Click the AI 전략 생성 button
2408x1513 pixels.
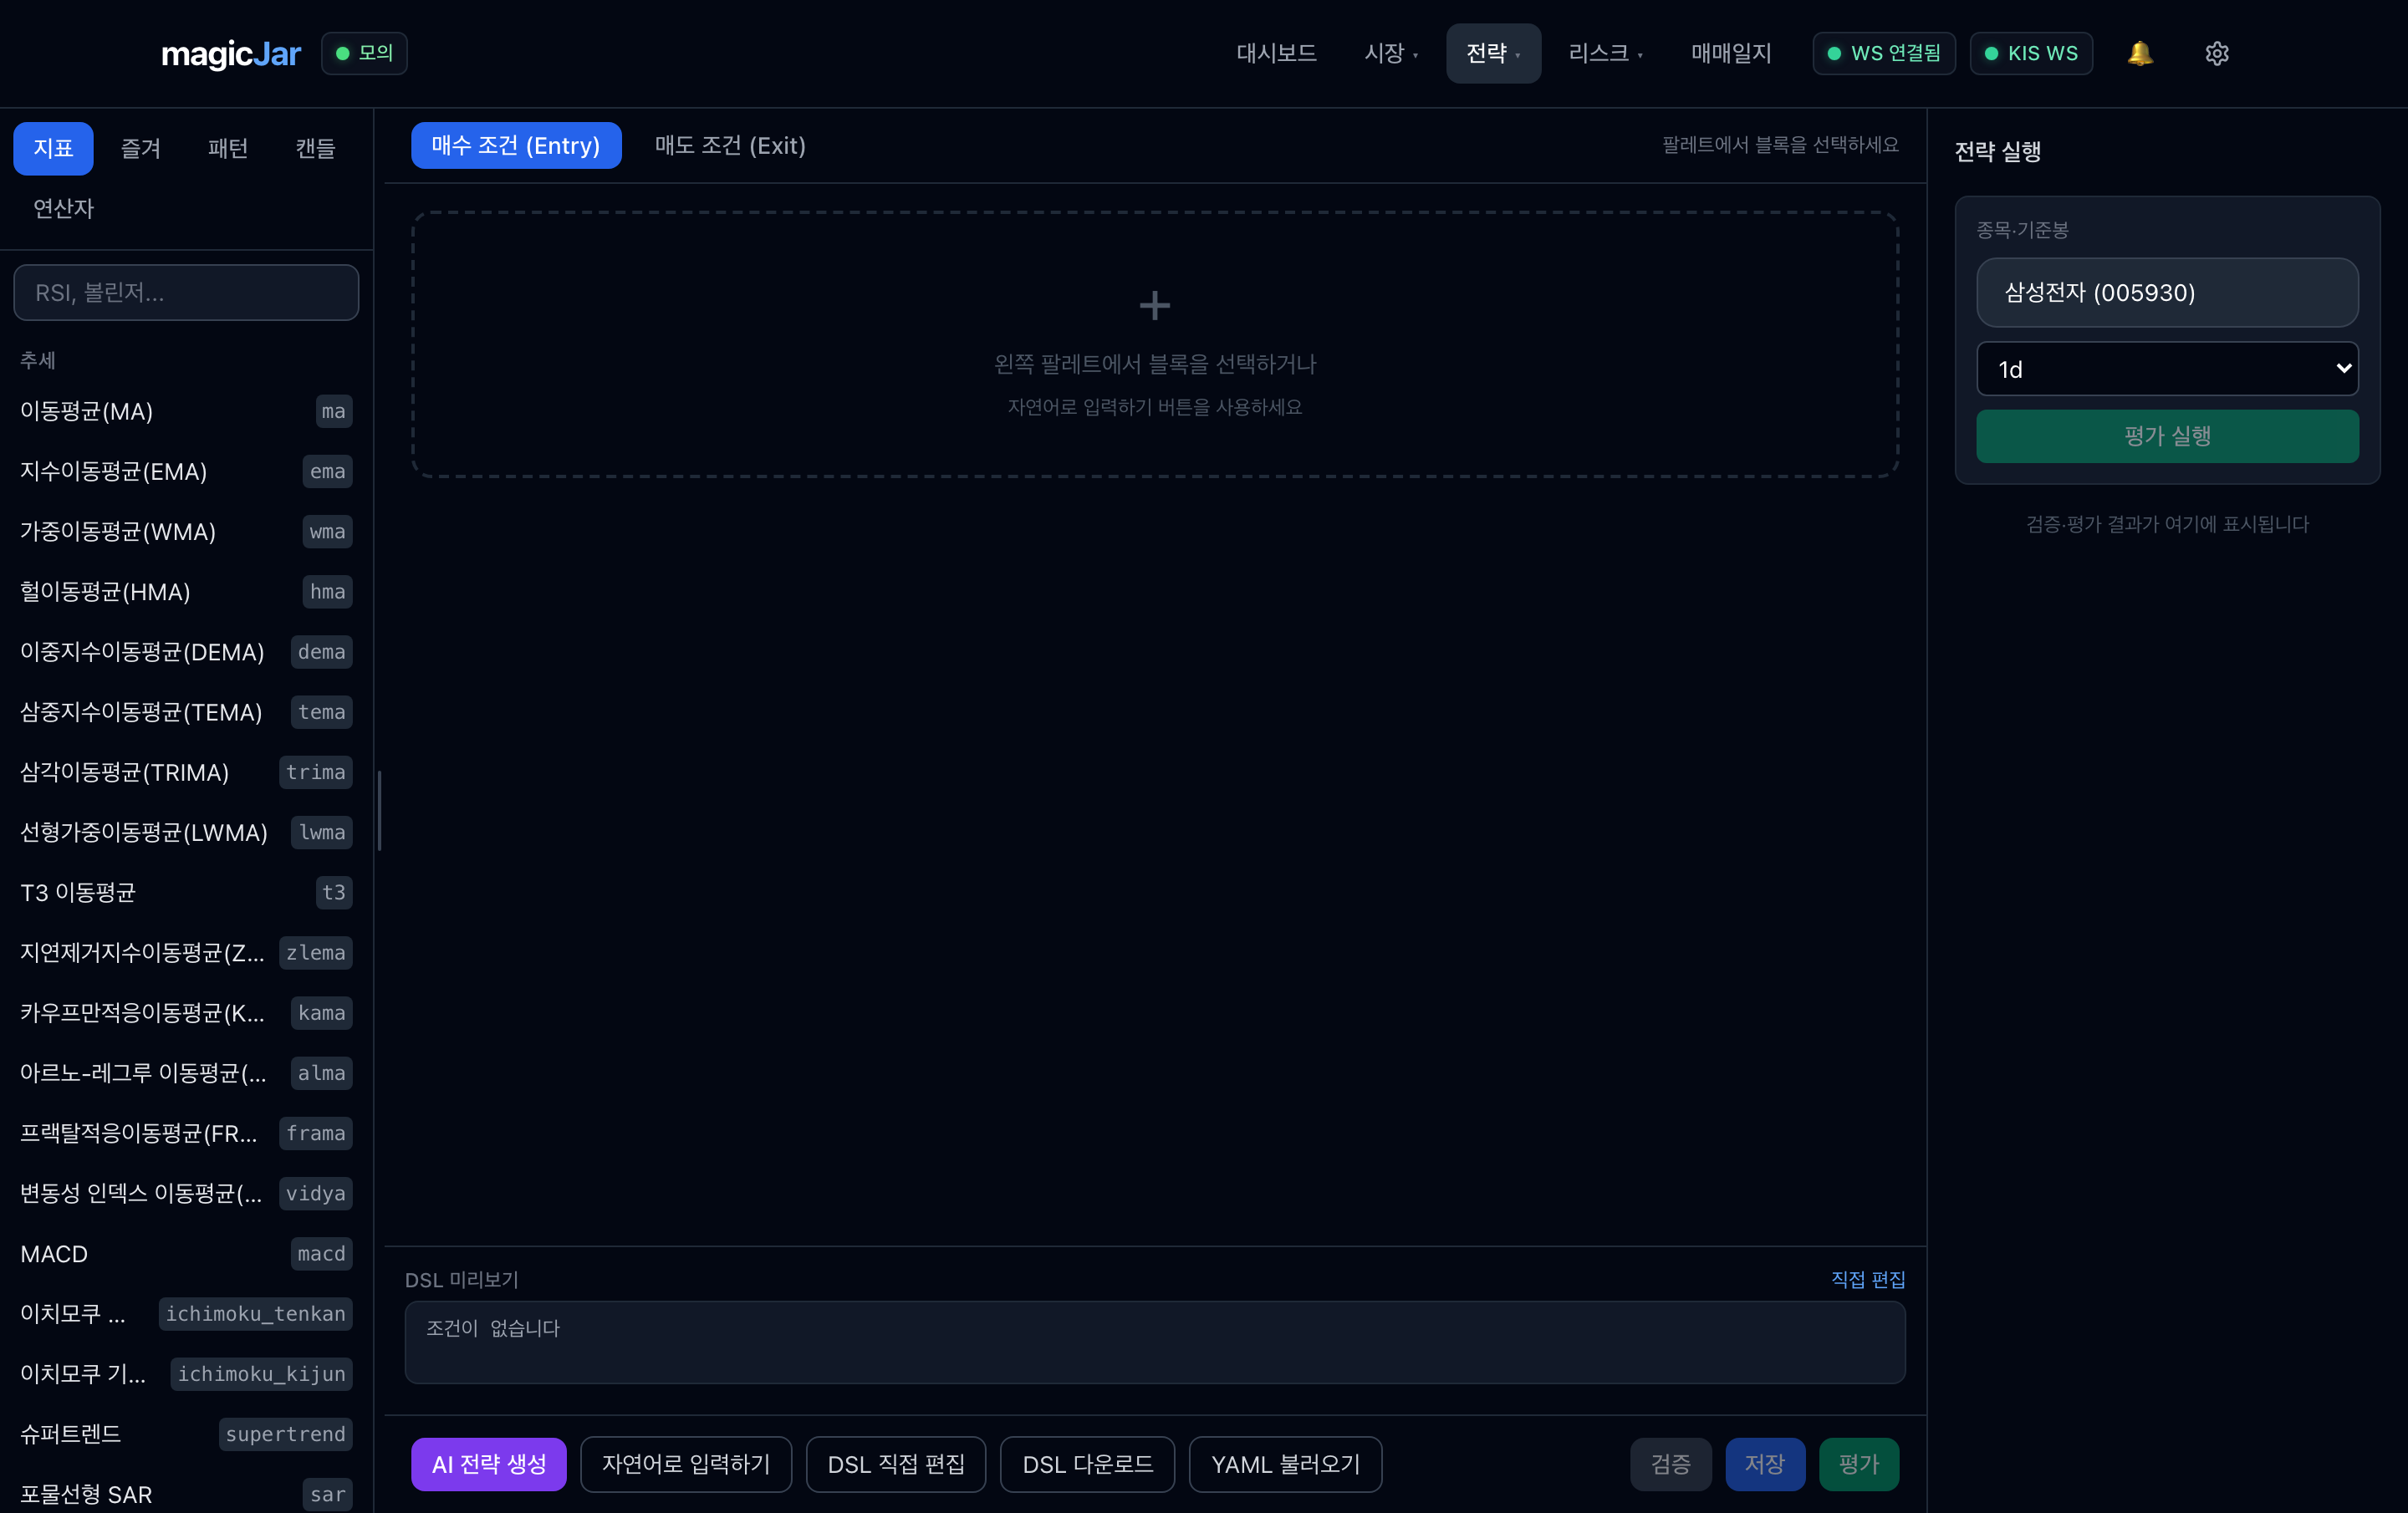489,1464
